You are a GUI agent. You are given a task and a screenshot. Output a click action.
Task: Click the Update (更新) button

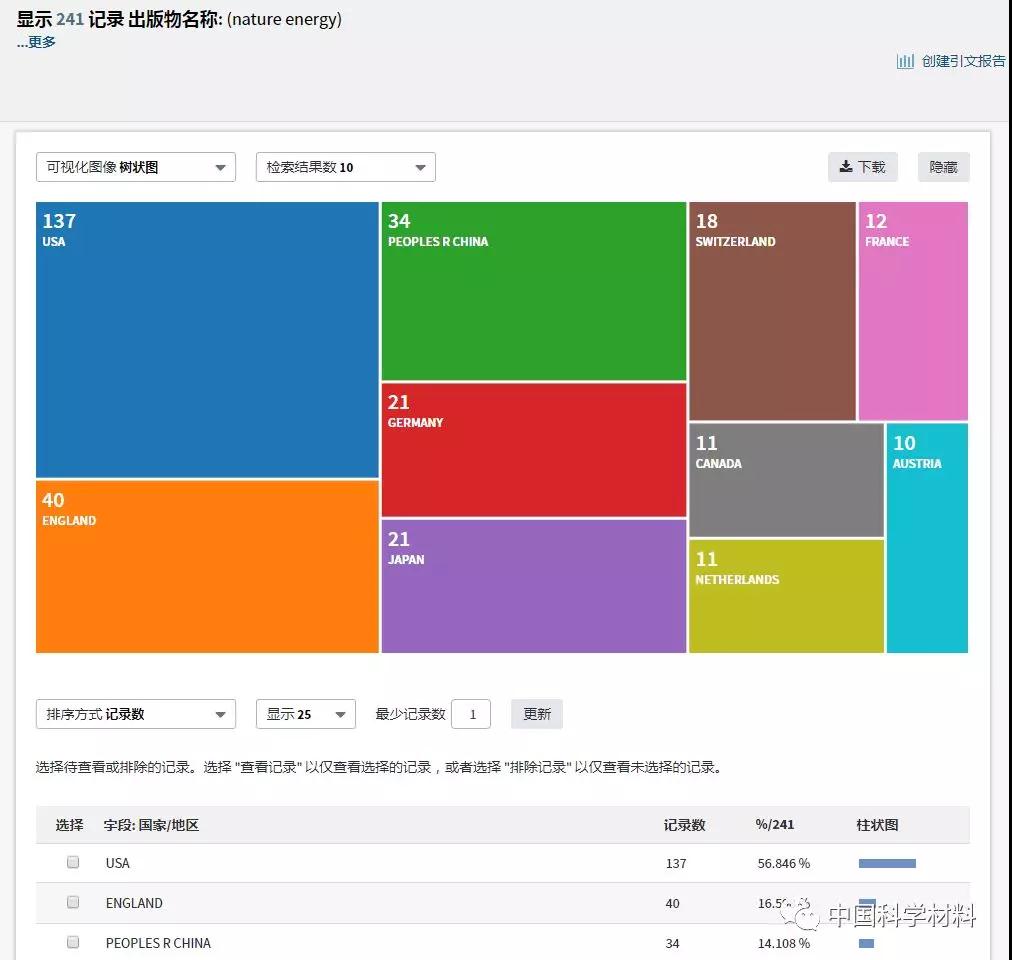537,714
